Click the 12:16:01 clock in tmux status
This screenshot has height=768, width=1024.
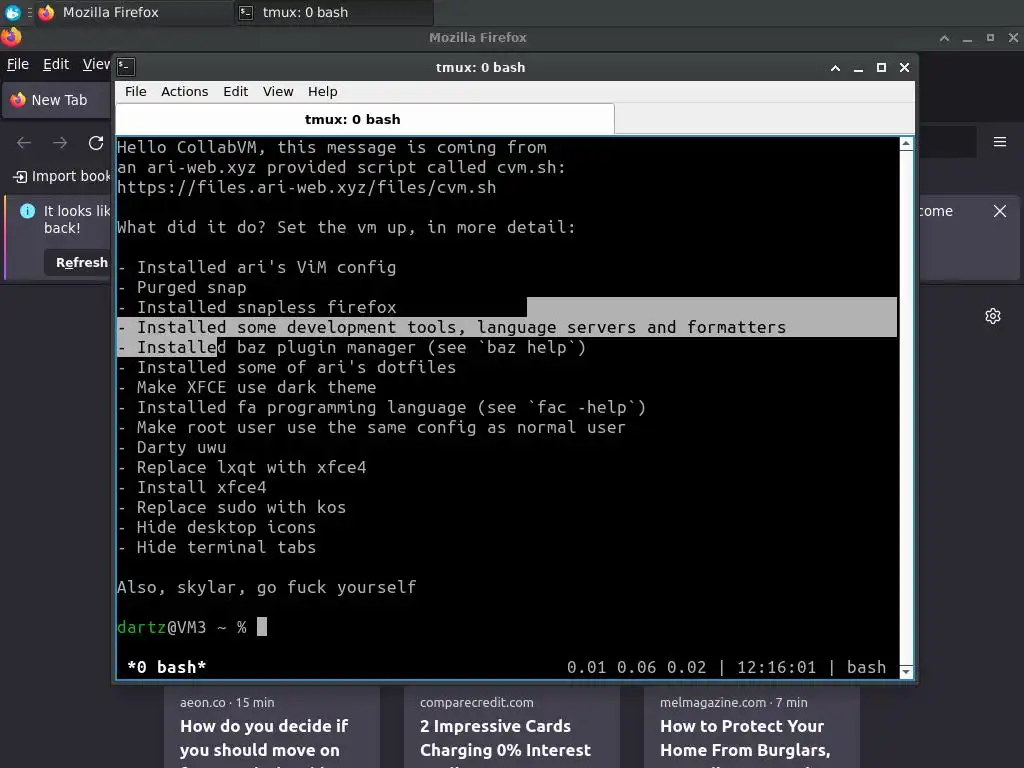(776, 667)
